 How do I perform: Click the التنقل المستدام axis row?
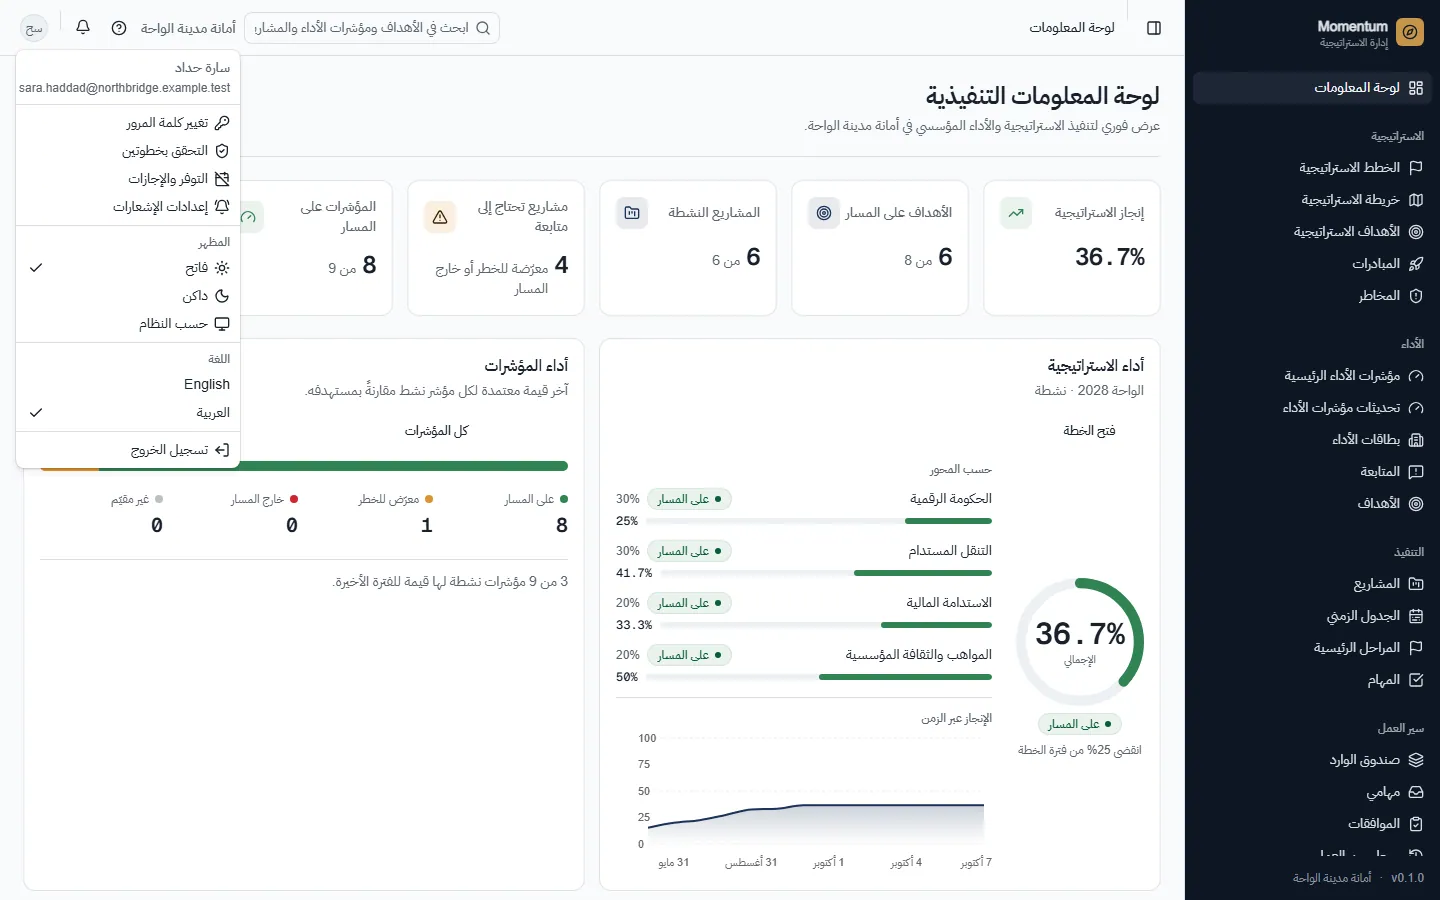[x=804, y=561]
